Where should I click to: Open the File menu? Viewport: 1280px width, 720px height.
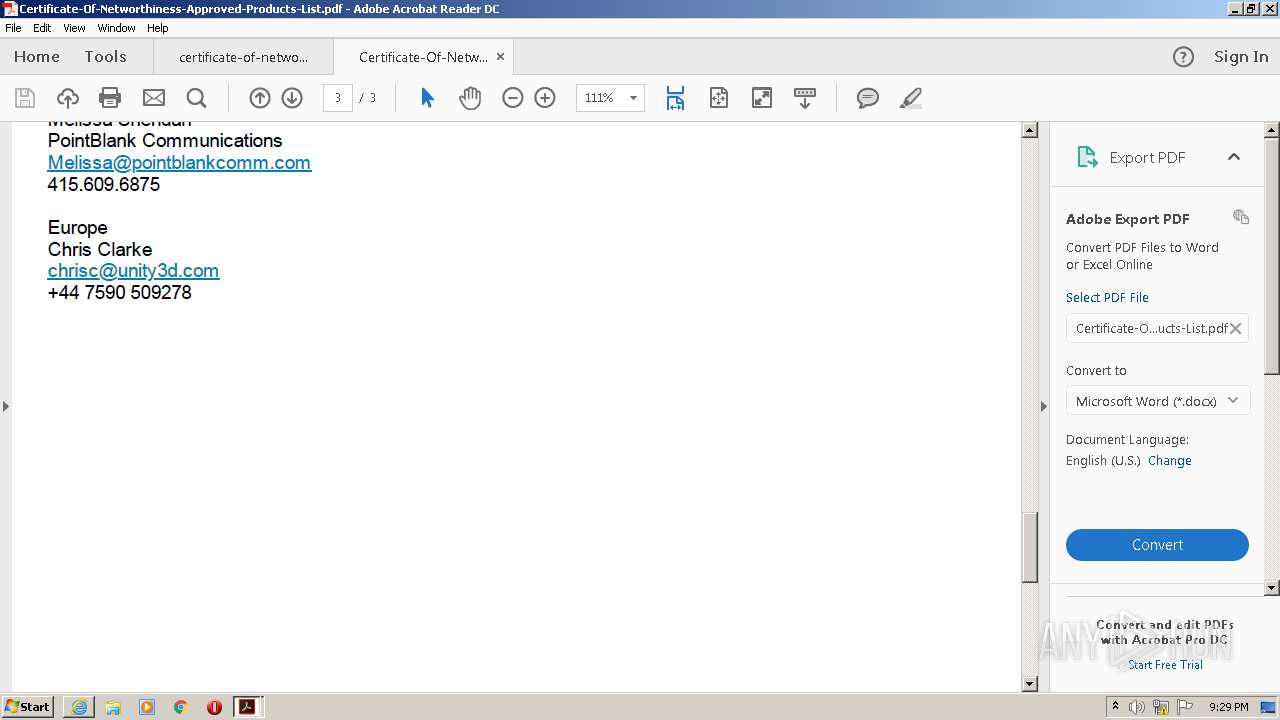(13, 28)
